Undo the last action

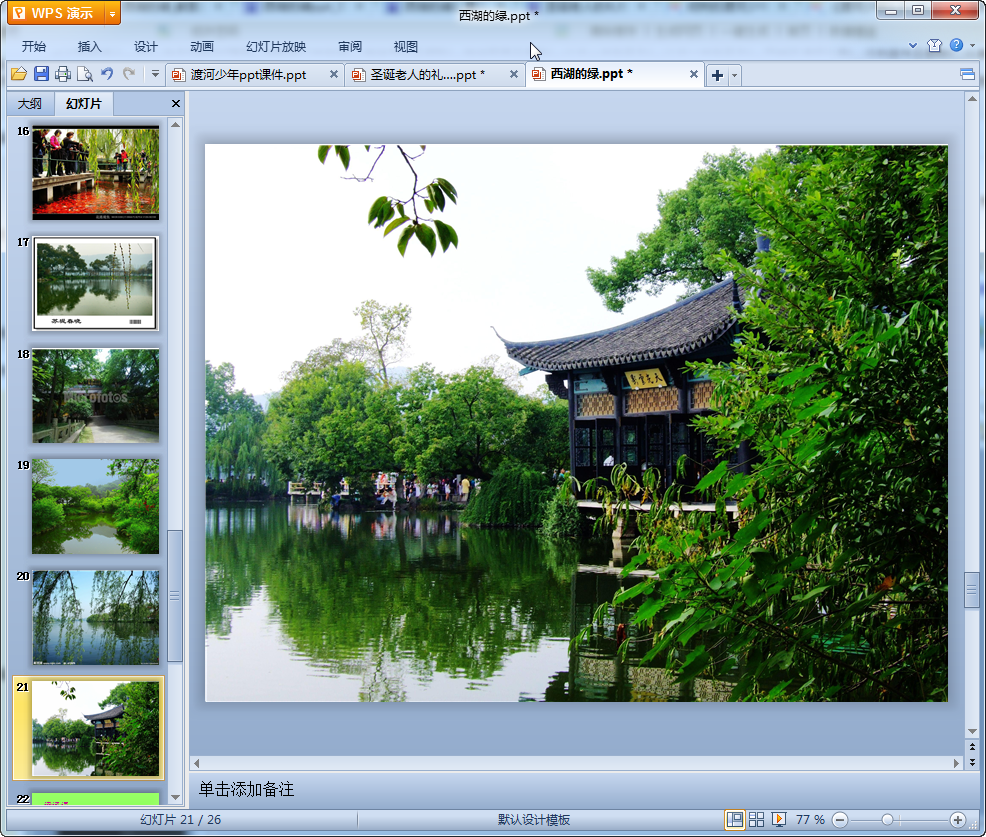point(108,74)
